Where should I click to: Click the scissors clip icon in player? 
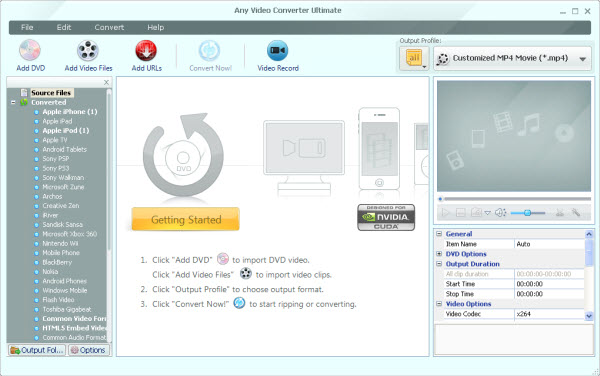[x=560, y=213]
